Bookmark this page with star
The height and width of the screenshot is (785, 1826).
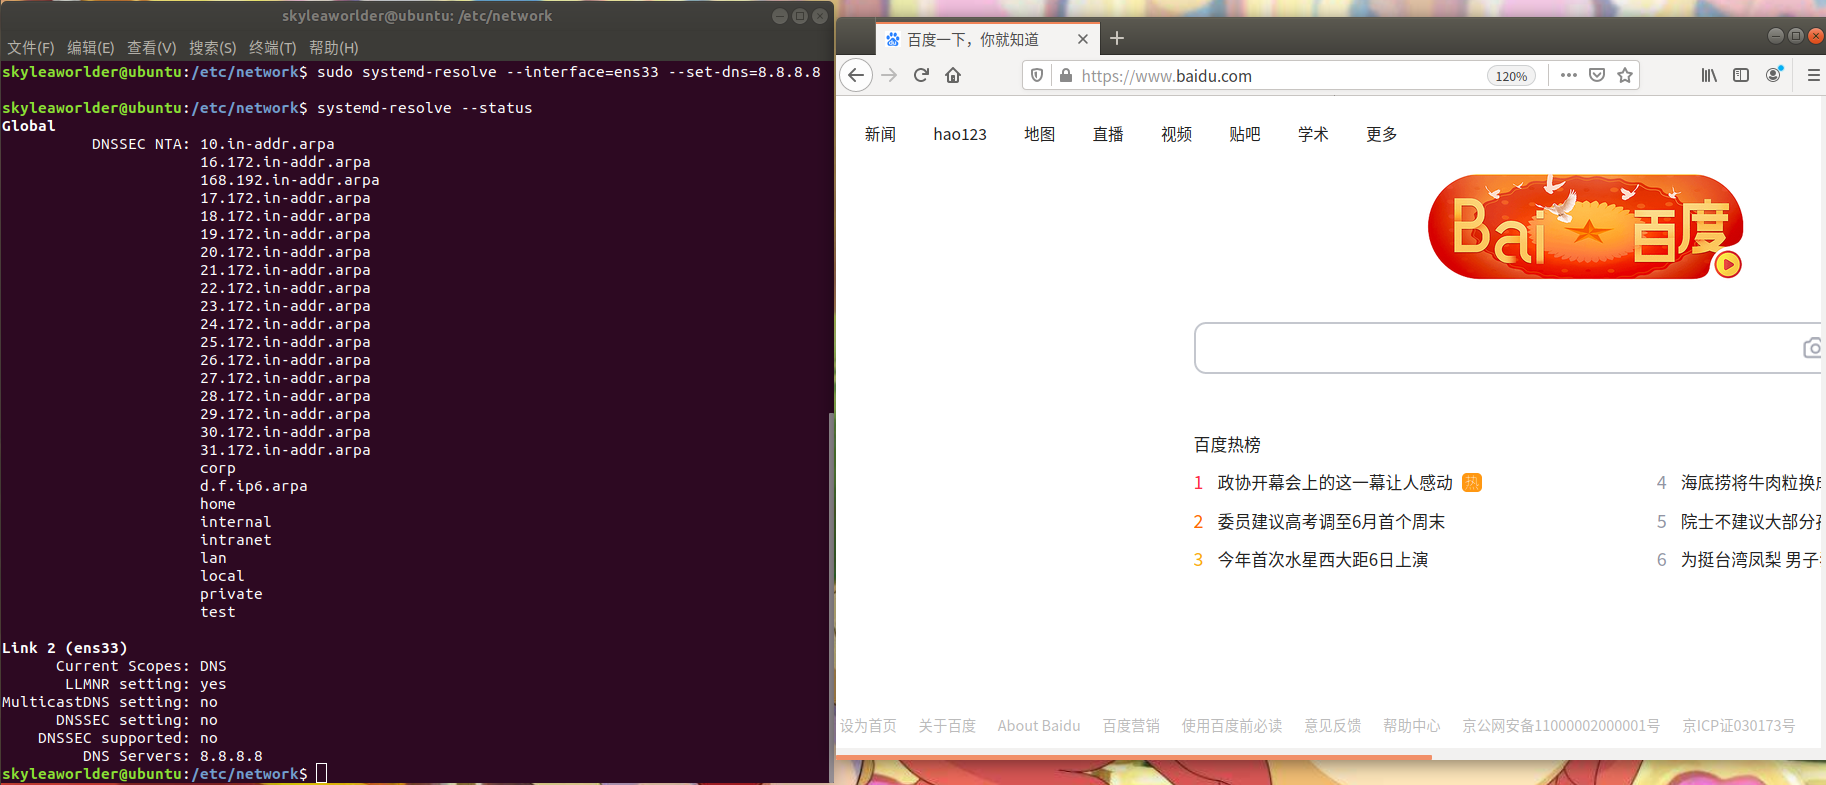[x=1625, y=75]
